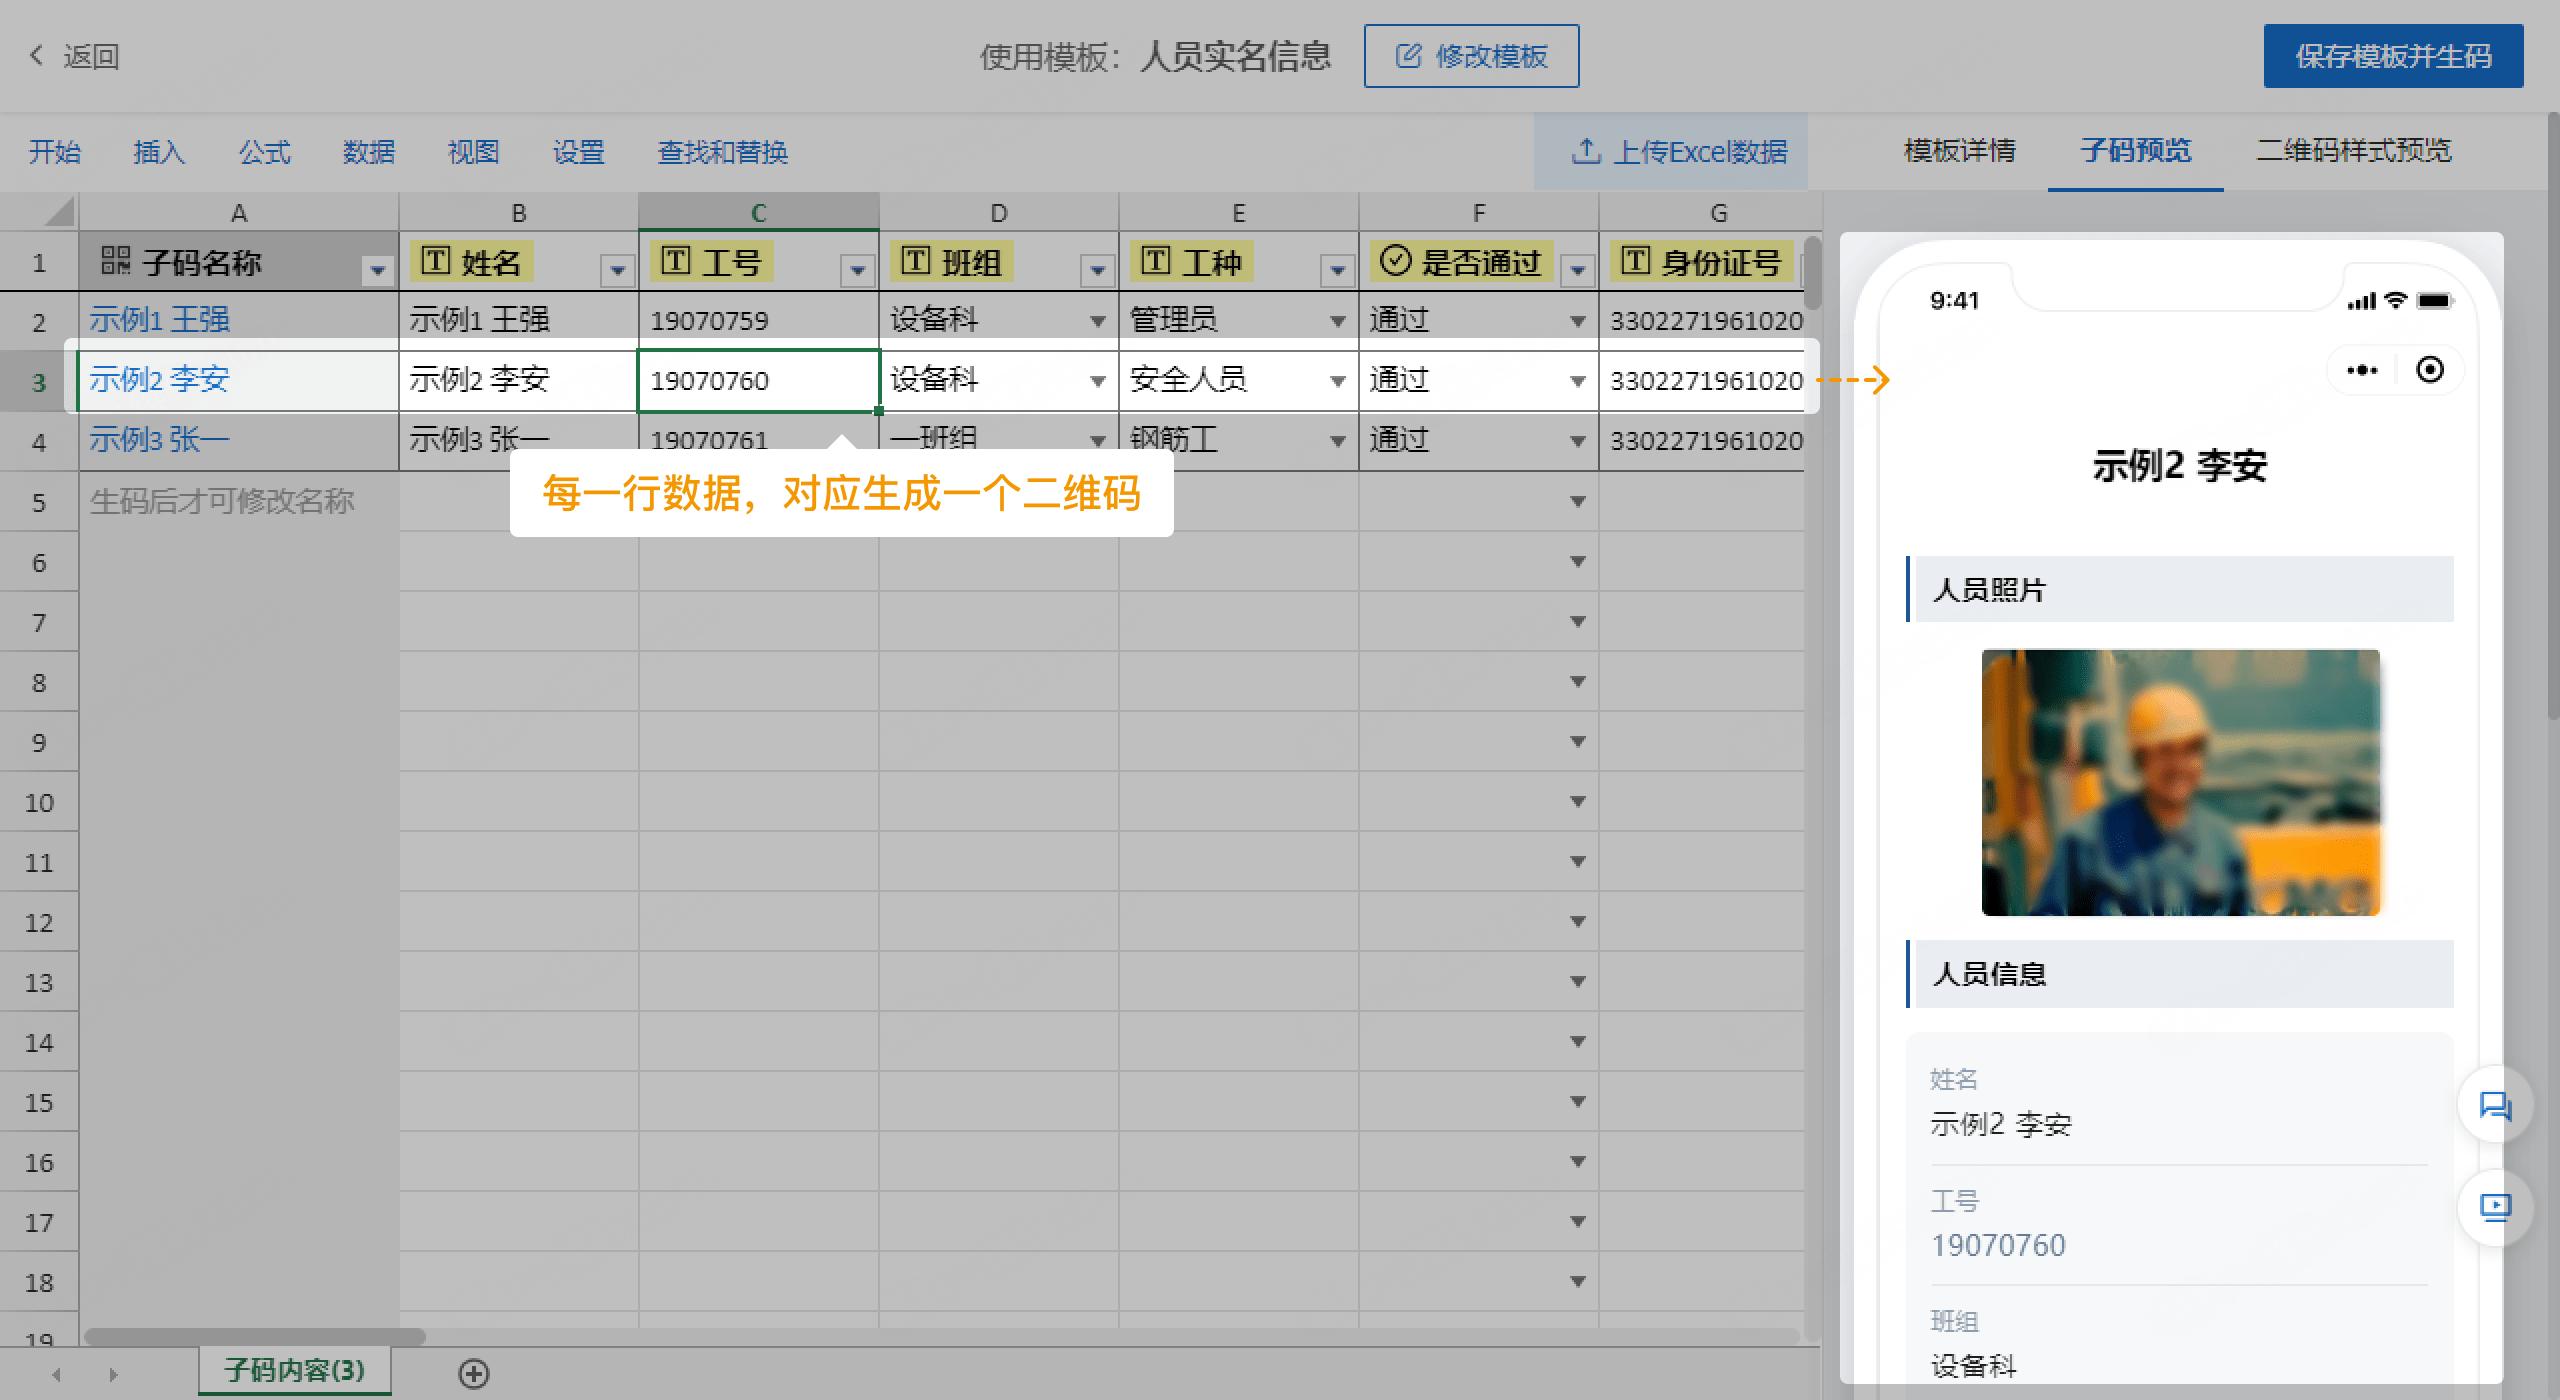Image resolution: width=2560 pixels, height=1400 pixels.
Task: Click the more options icon in phone preview
Action: point(2363,369)
